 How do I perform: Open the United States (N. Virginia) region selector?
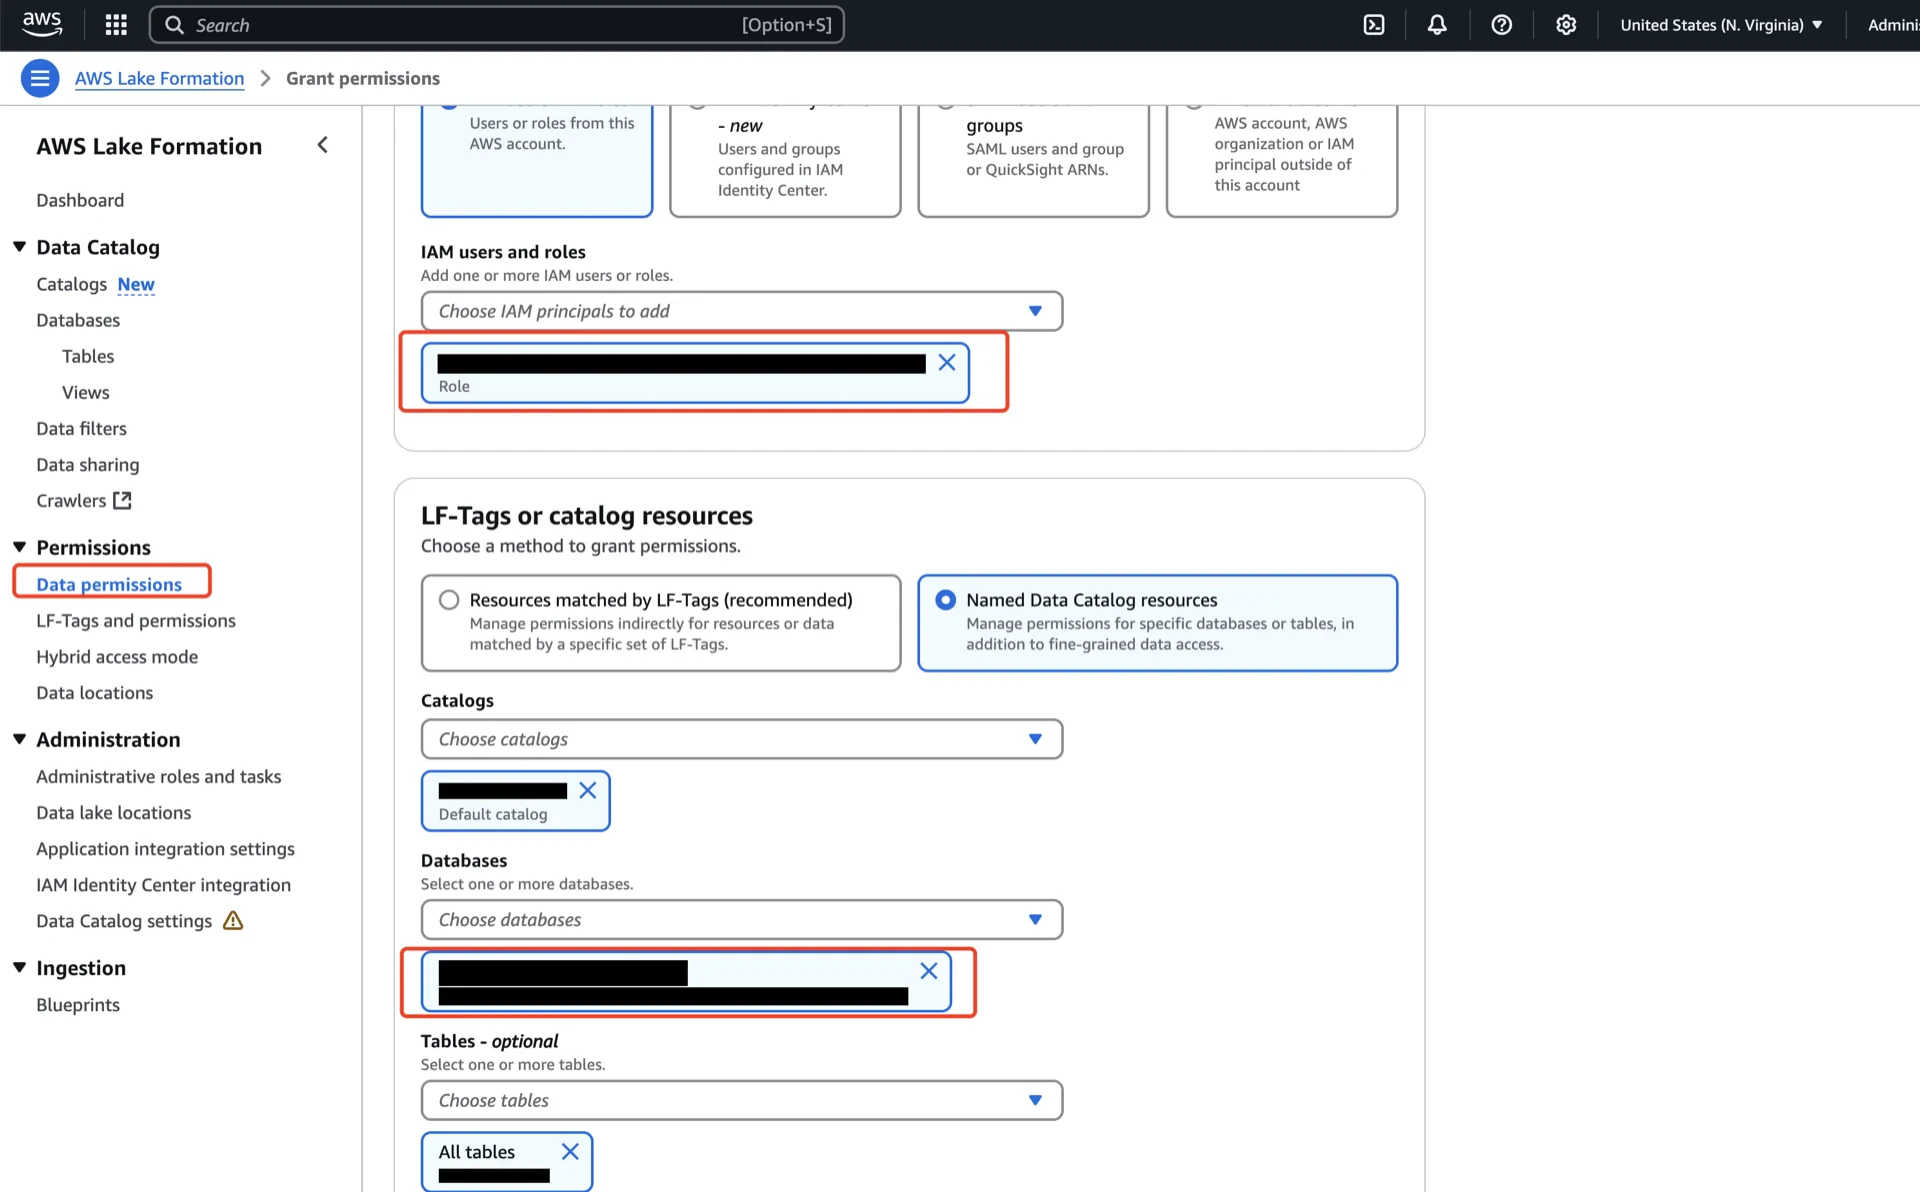1721,25
